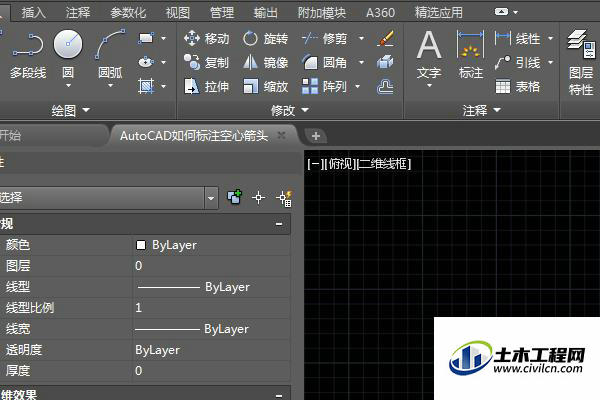Viewport: 600px width, 400px height.
Task: Open the View (视图) ribbon tab
Action: click(178, 13)
